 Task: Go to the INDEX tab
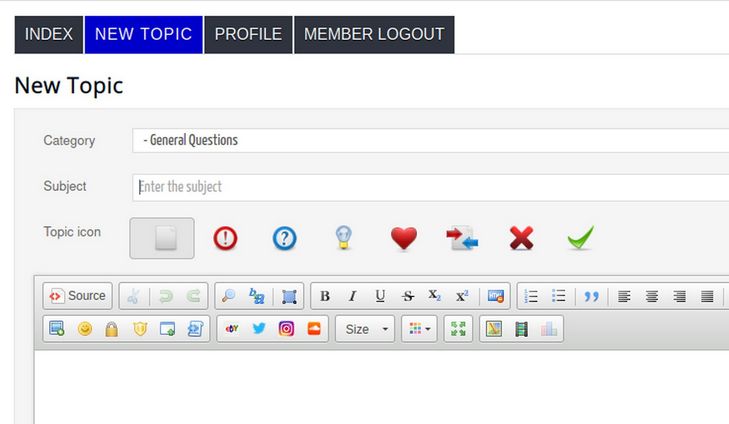pyautogui.click(x=49, y=34)
